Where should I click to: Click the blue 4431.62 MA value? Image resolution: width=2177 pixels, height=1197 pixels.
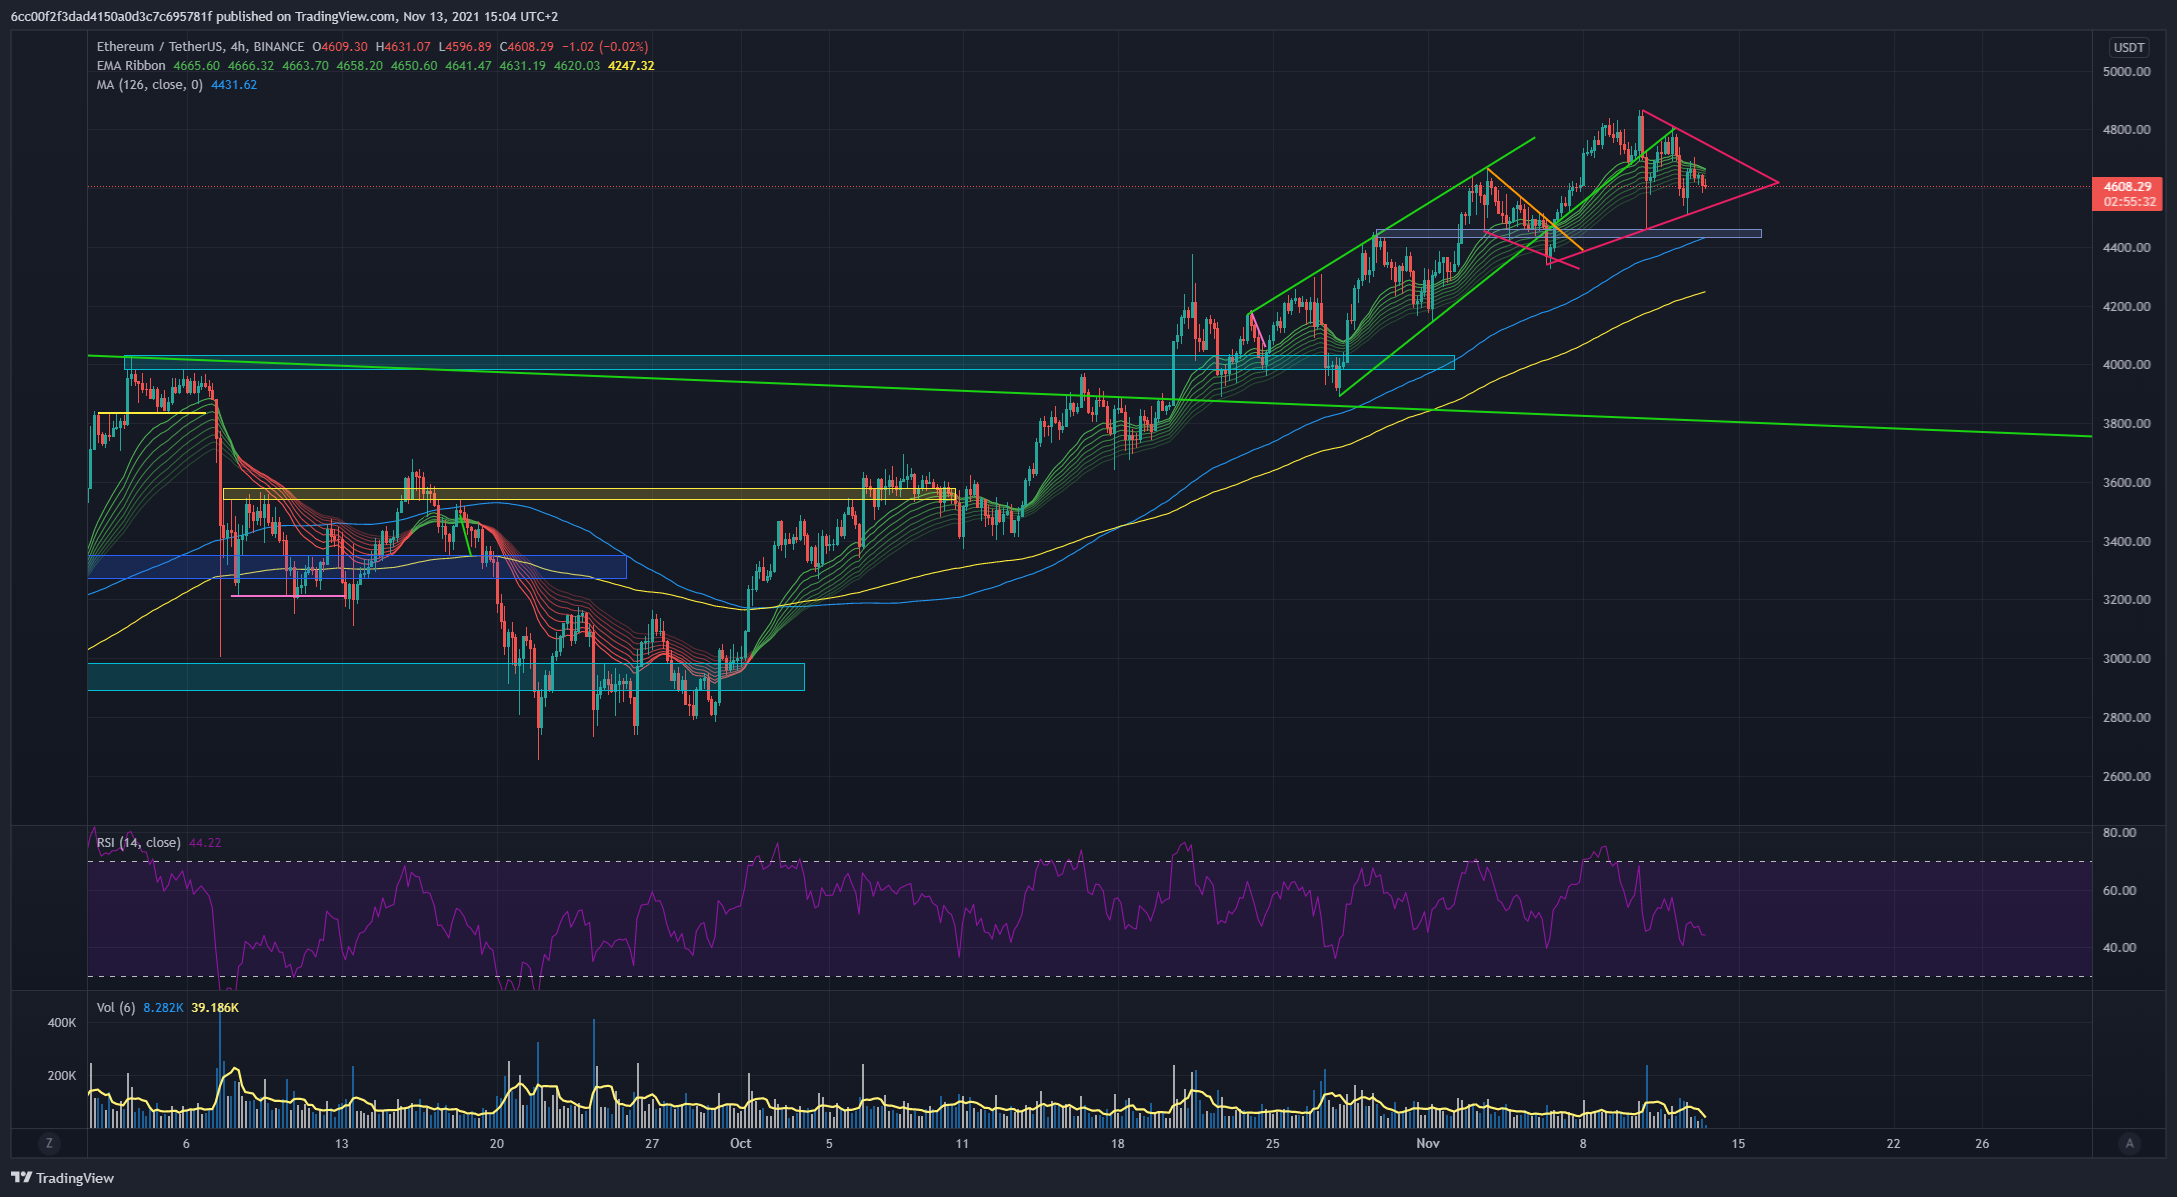tap(234, 85)
